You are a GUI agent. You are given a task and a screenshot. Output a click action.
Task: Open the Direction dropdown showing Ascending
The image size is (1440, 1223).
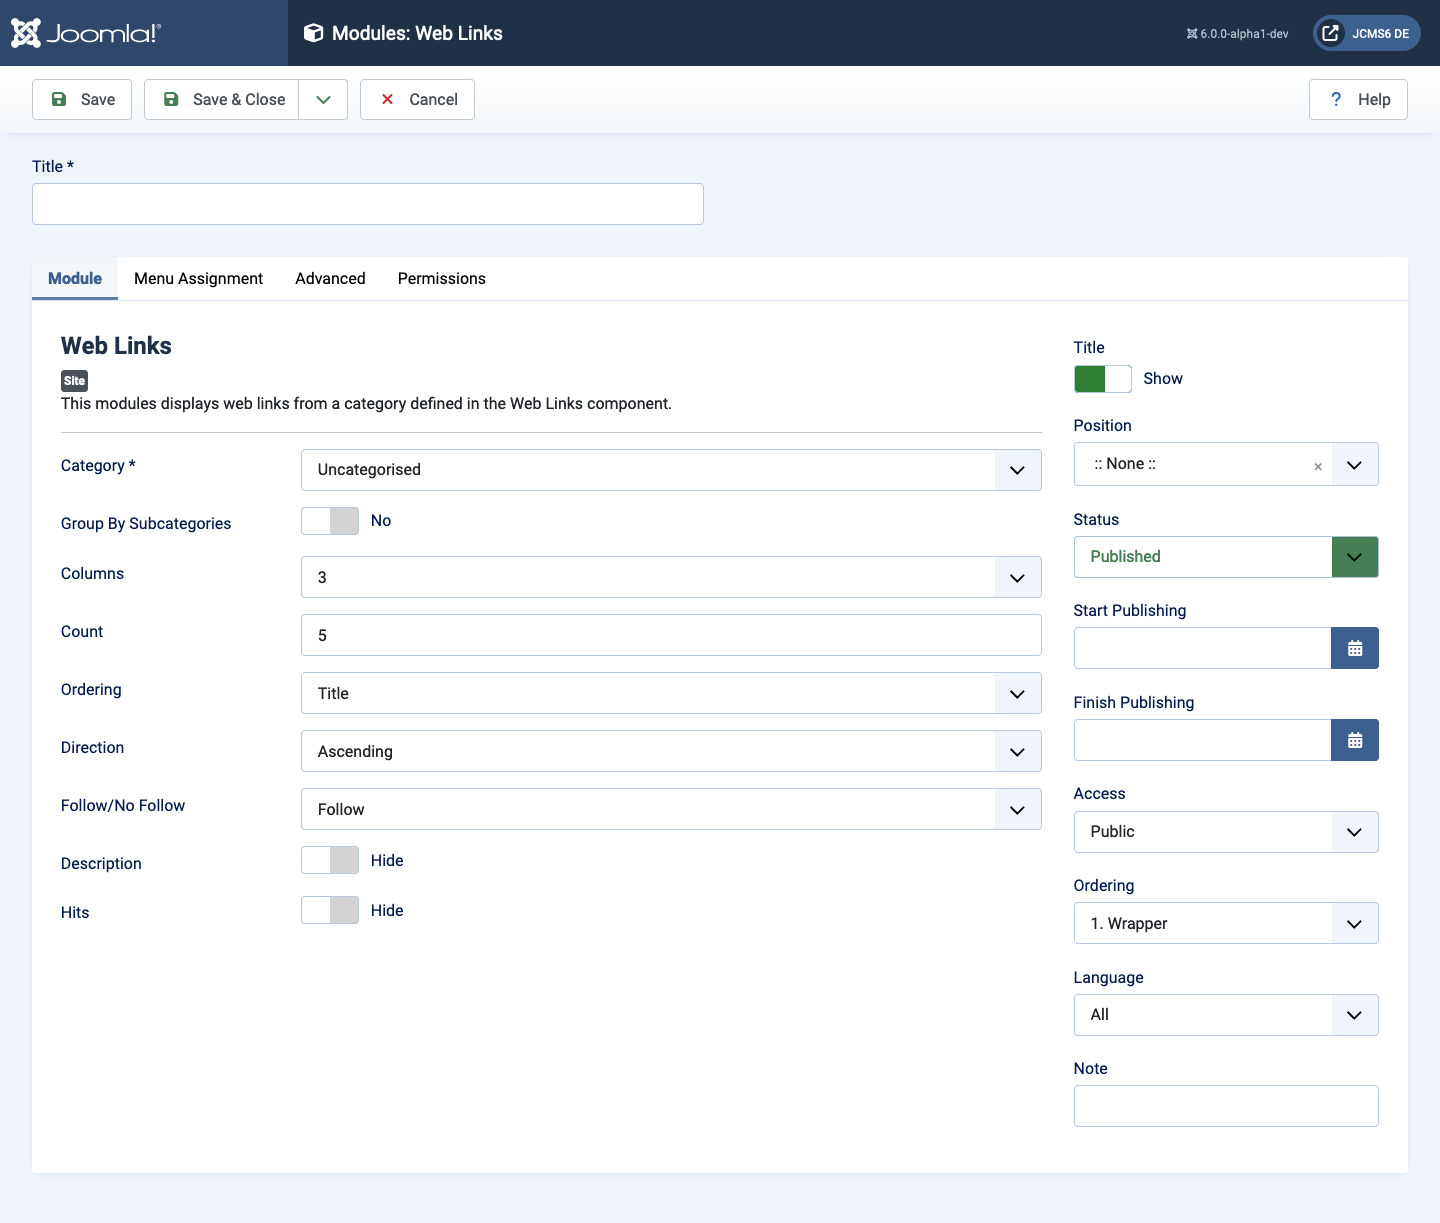pos(671,751)
